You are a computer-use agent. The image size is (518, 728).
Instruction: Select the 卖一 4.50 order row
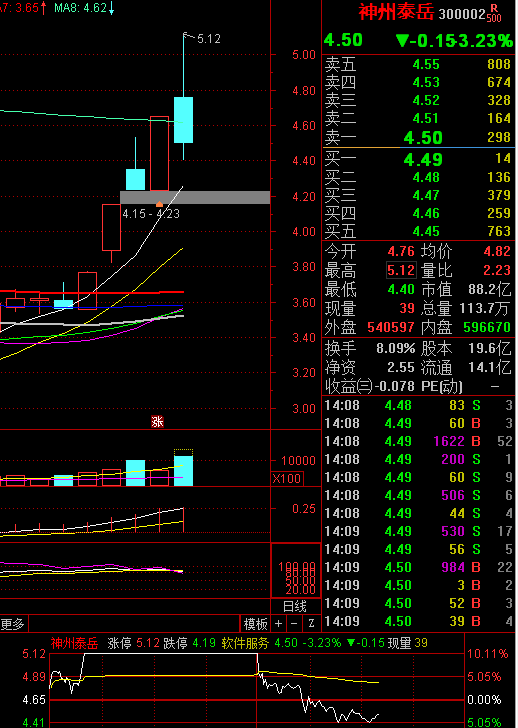tap(419, 137)
